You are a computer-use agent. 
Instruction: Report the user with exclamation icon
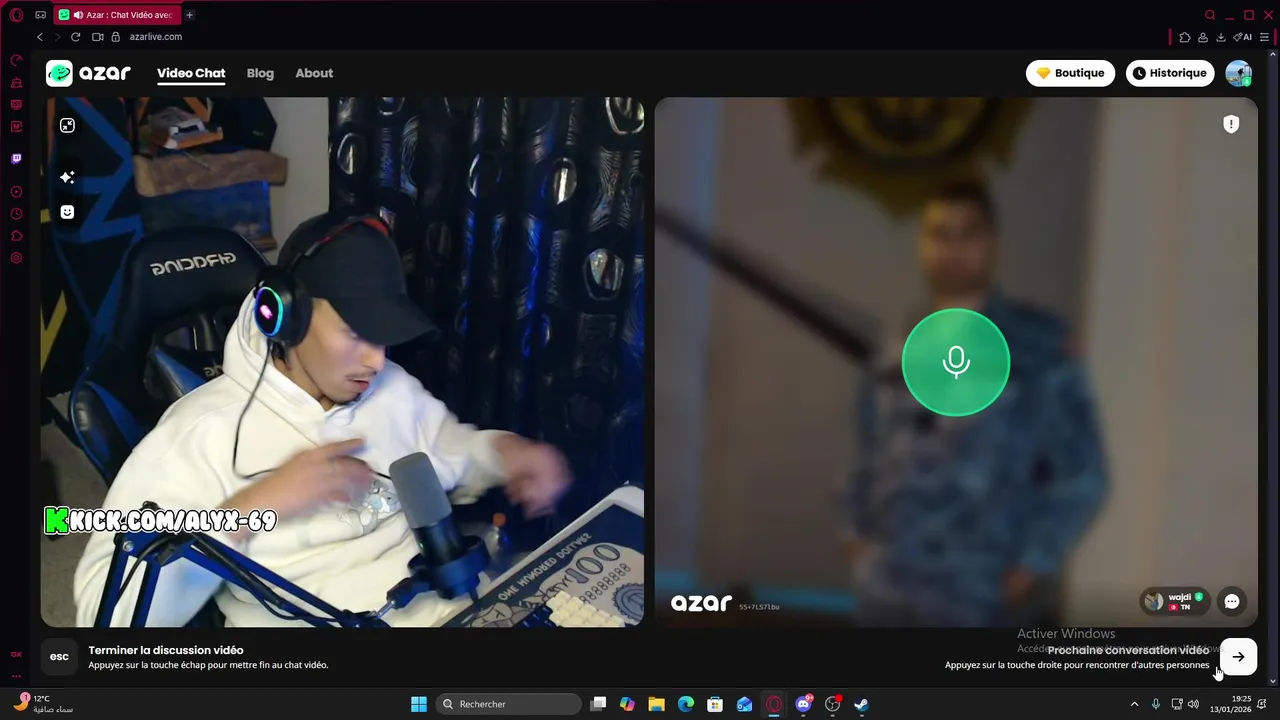1231,124
